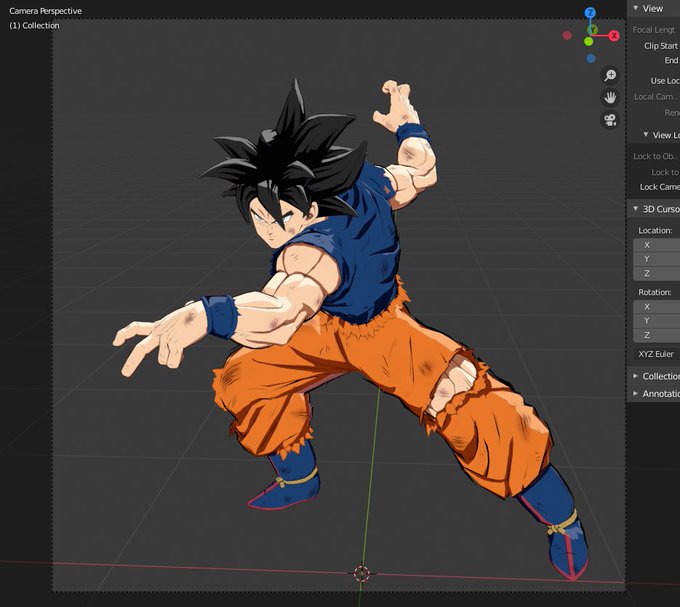The image size is (680, 607).
Task: Click the Location: heading
Action: pos(655,230)
